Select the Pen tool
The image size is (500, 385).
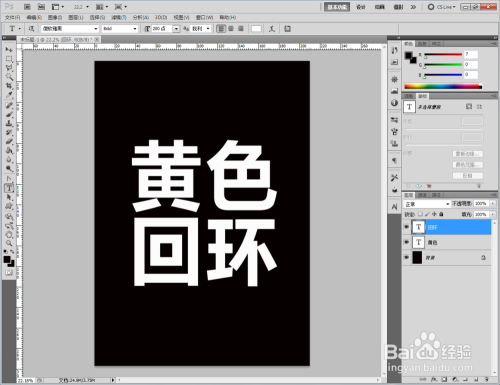(x=9, y=179)
